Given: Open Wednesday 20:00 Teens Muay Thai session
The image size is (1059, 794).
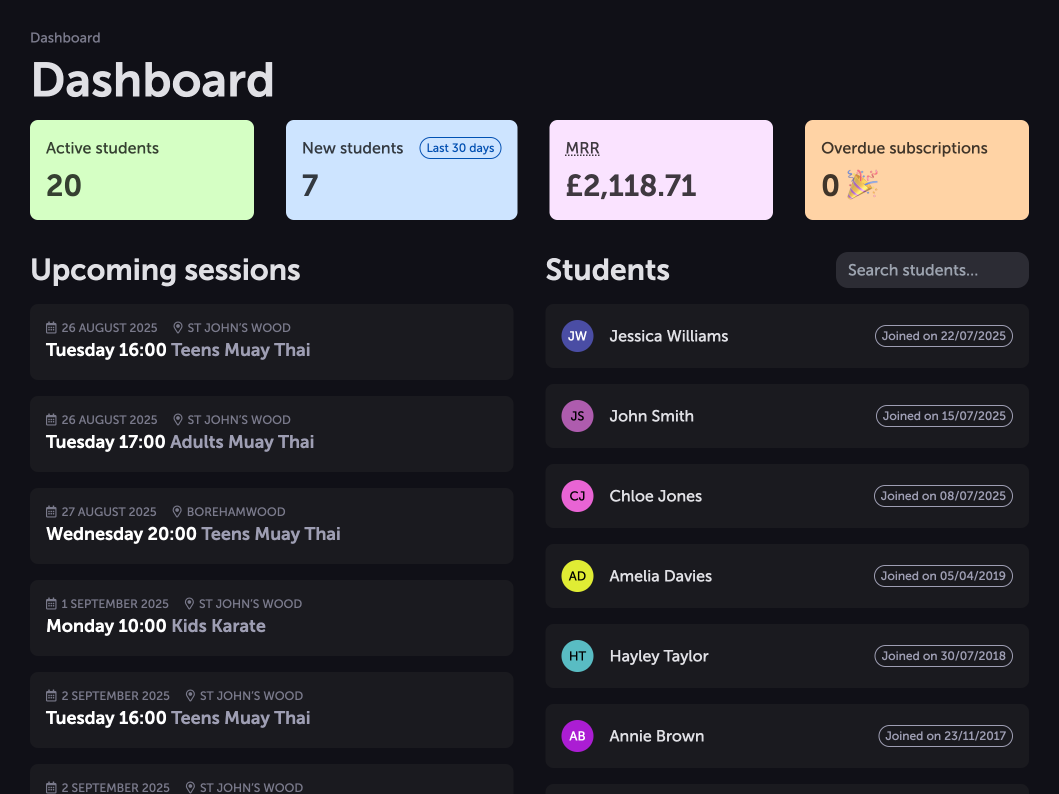Looking at the screenshot, I should pyautogui.click(x=271, y=526).
